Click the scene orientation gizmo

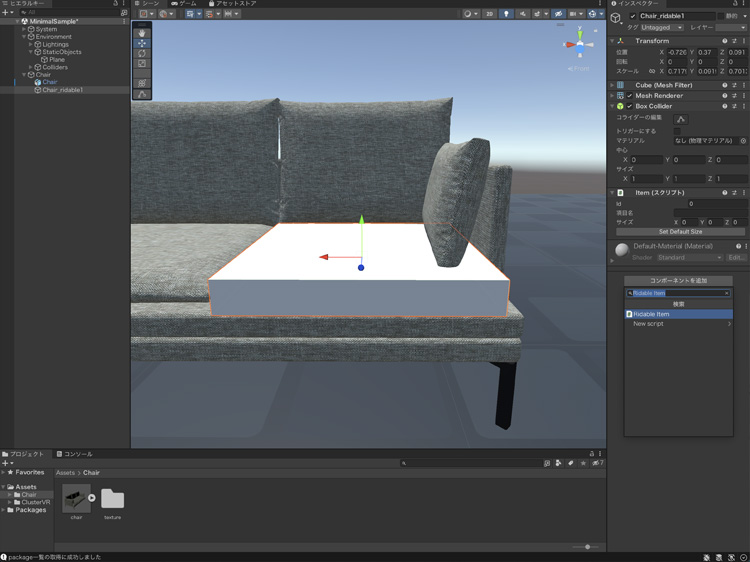pyautogui.click(x=579, y=45)
